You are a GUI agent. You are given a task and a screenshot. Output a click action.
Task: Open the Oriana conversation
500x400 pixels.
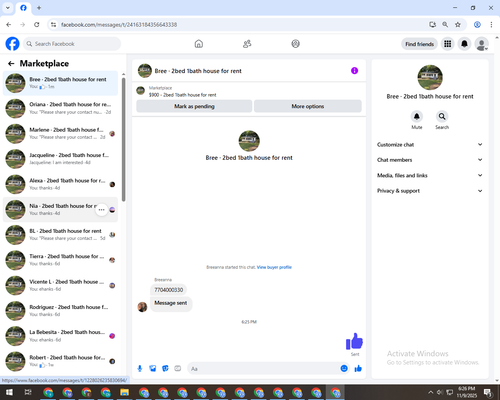(x=60, y=108)
